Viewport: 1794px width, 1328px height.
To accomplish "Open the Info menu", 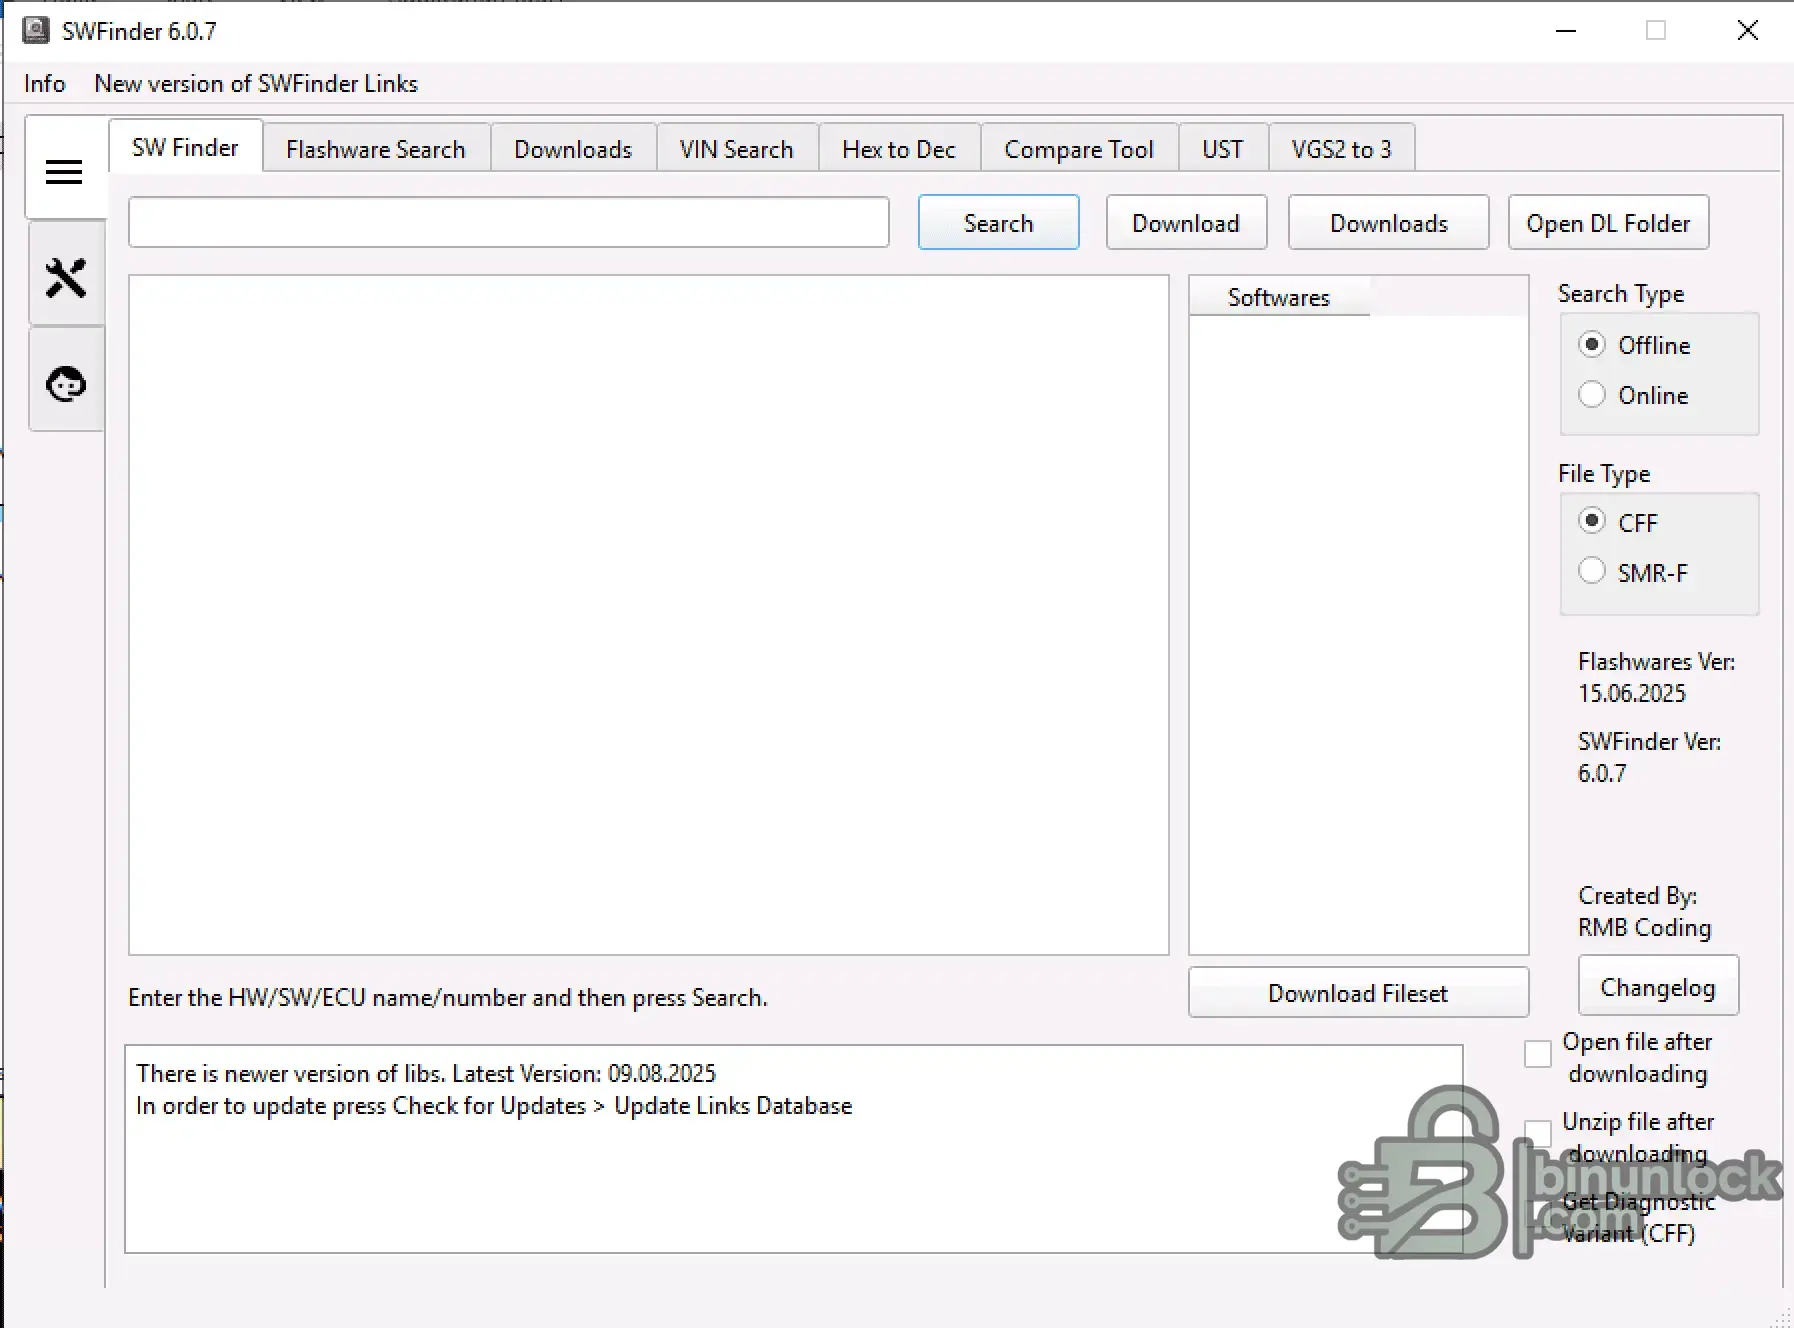I will [x=45, y=84].
